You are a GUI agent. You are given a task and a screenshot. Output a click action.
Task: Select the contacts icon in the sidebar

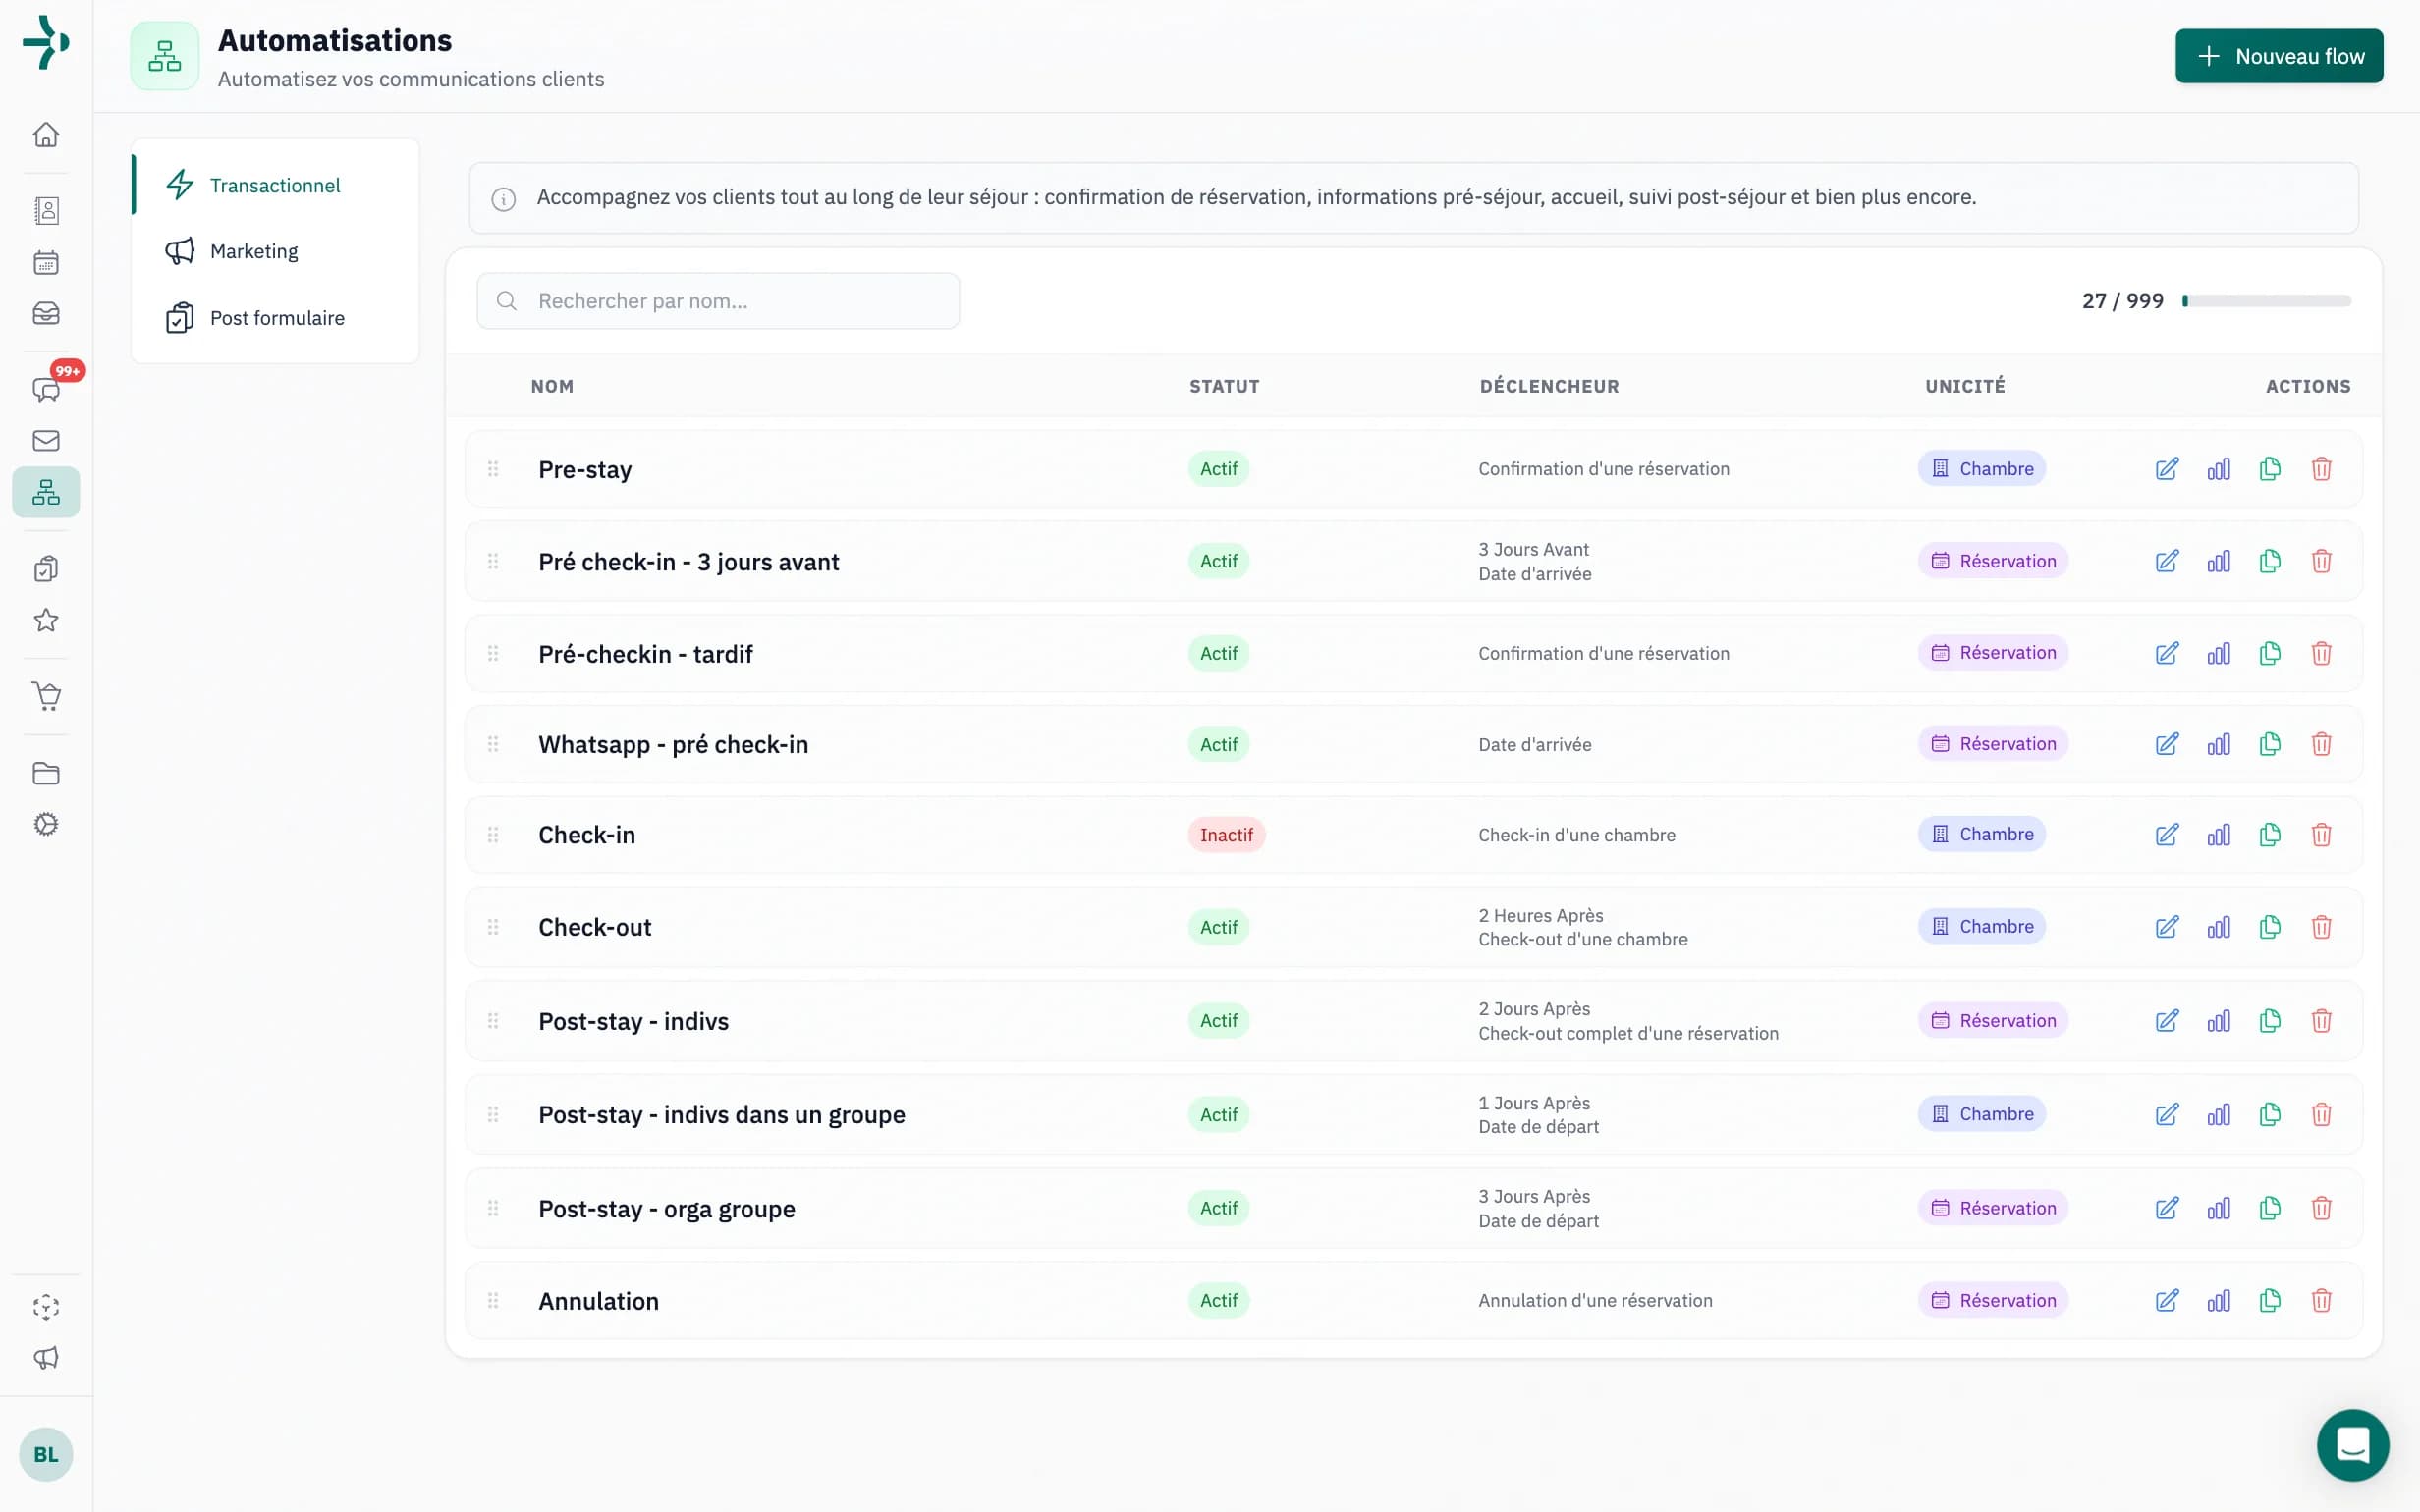pyautogui.click(x=45, y=211)
